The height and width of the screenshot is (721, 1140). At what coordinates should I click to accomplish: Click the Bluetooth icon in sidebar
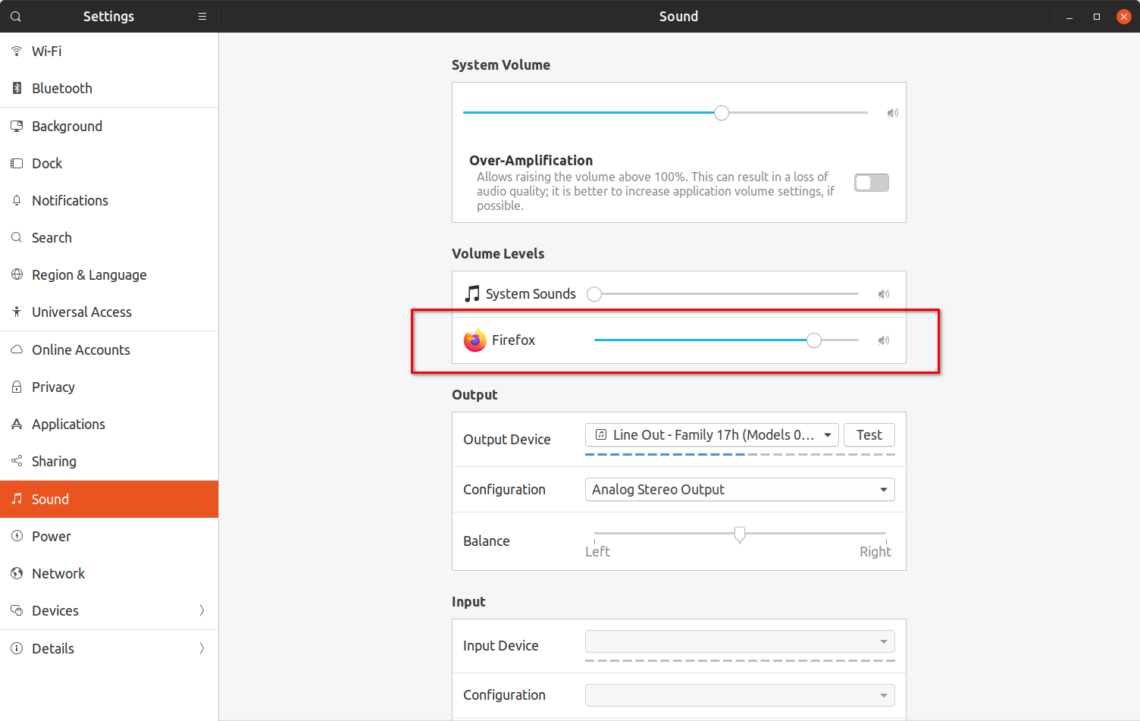click(17, 88)
